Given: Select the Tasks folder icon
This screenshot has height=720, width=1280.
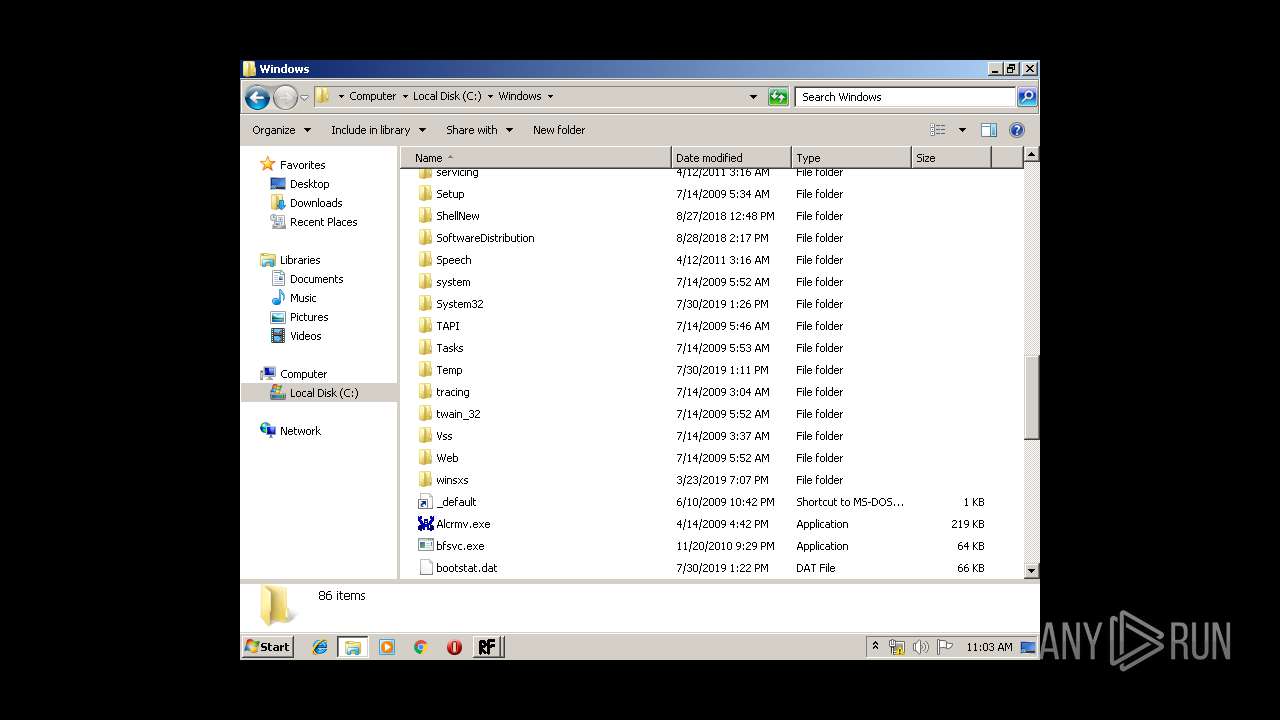Looking at the screenshot, I should pos(425,348).
